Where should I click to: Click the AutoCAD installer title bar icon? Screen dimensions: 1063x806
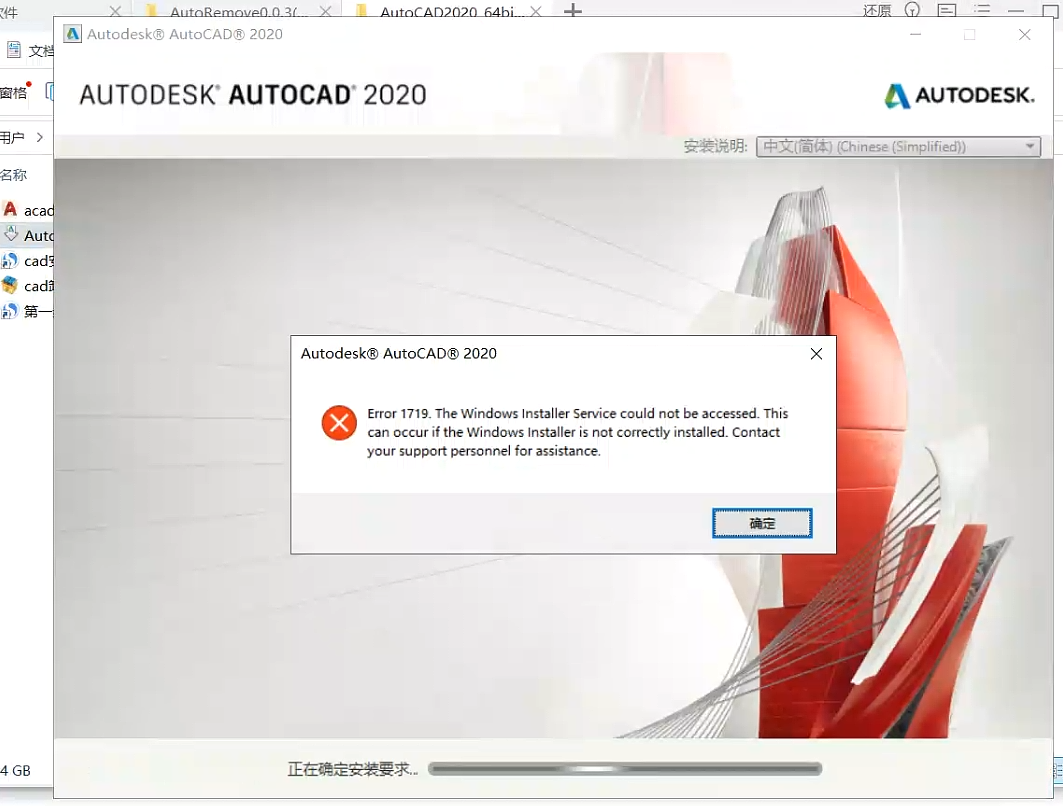pos(73,34)
